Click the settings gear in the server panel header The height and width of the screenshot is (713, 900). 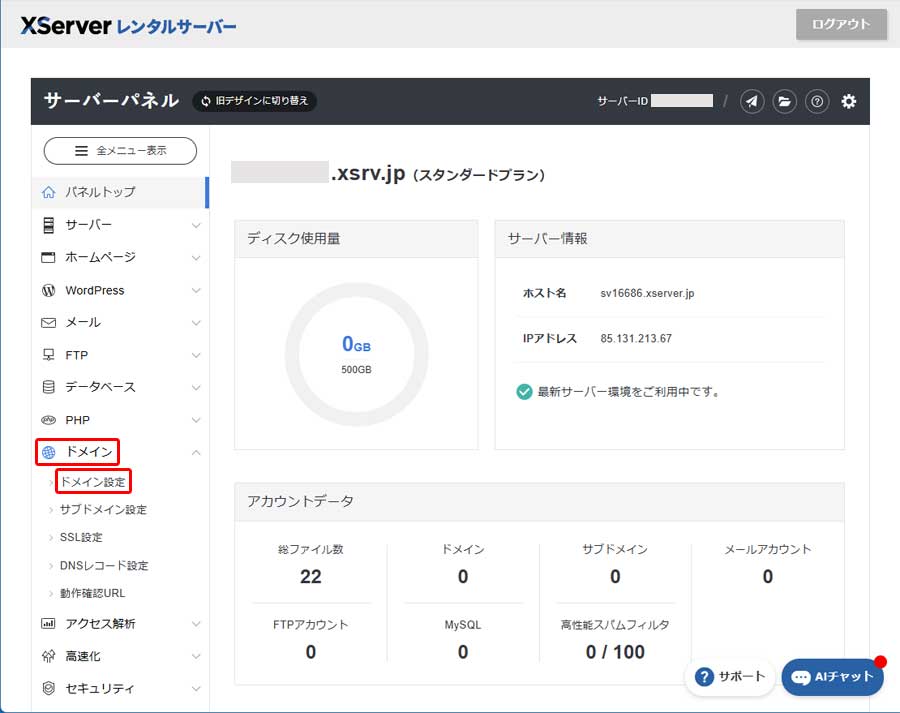pyautogui.click(x=848, y=101)
